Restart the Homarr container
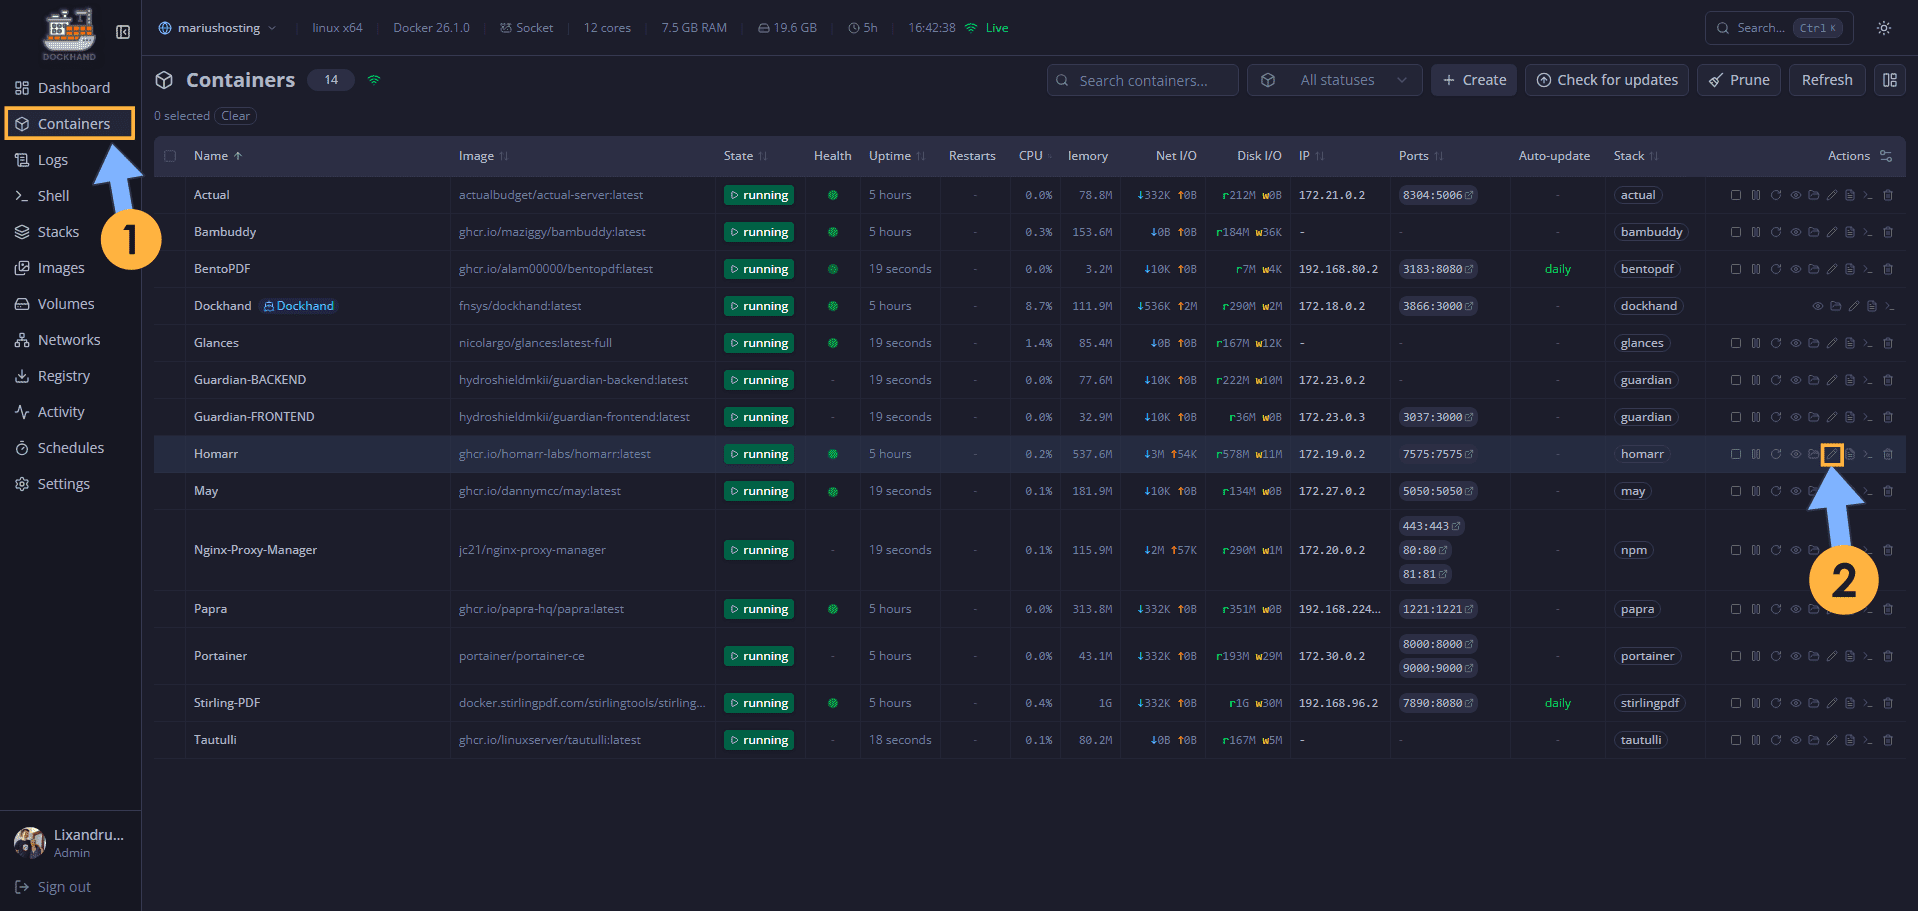Screen dimensions: 1918x911 coord(1776,453)
